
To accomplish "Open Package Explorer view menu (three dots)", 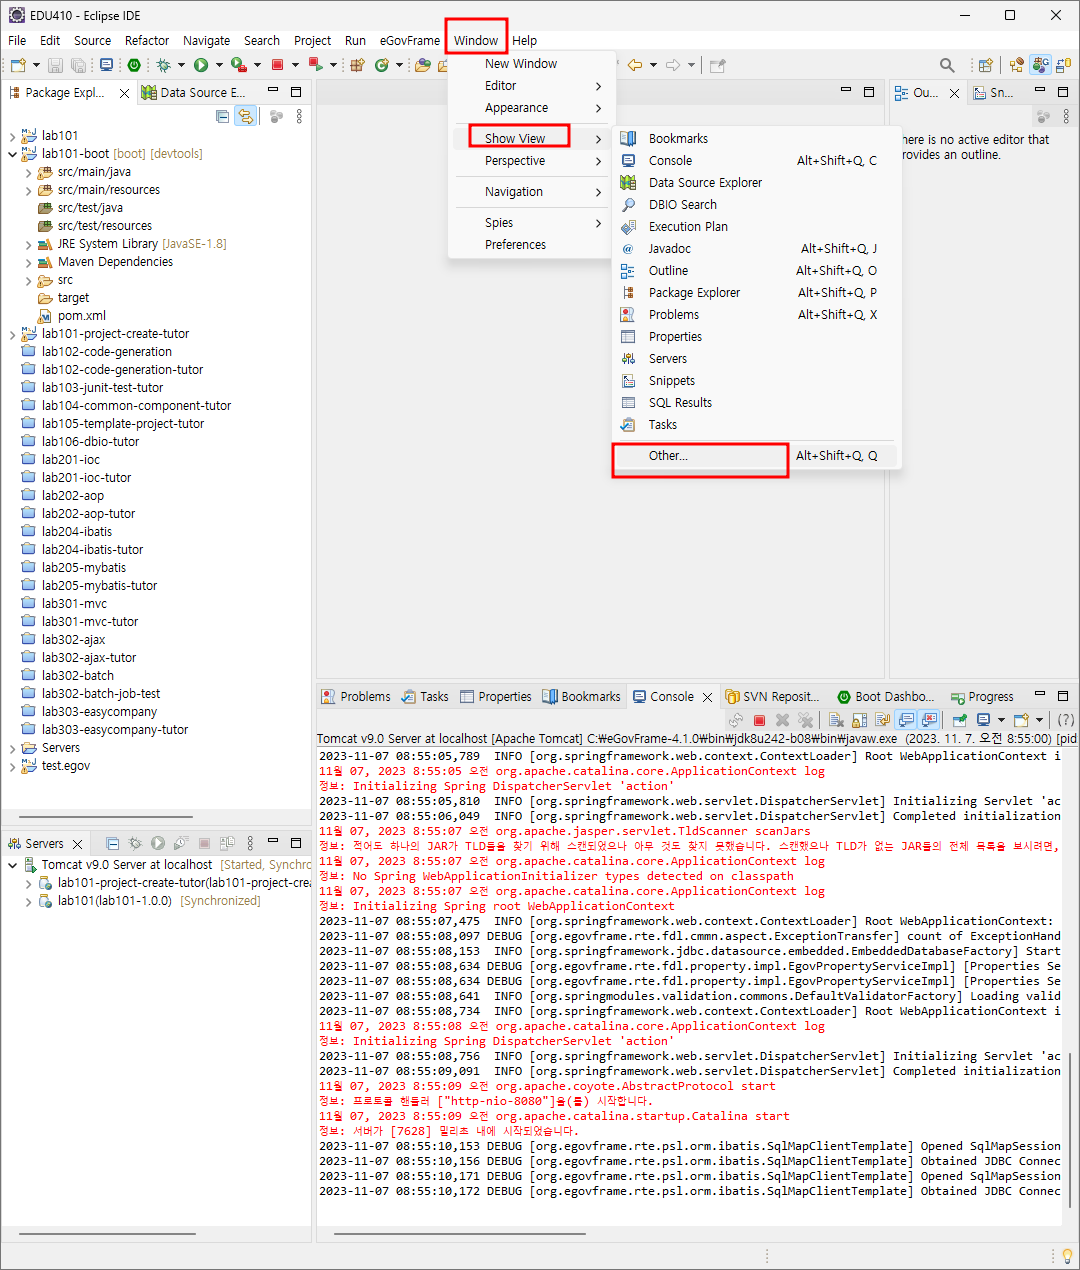I will pyautogui.click(x=299, y=116).
